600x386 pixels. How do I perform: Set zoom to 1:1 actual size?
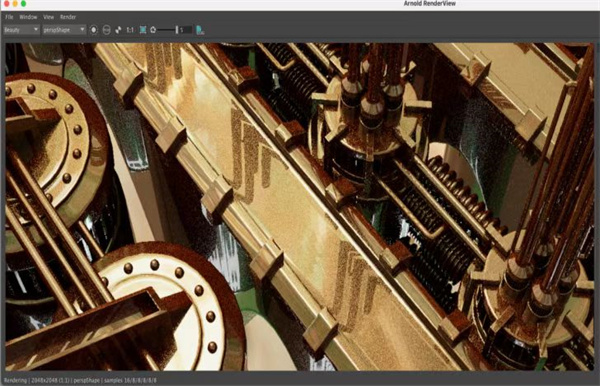coord(130,29)
